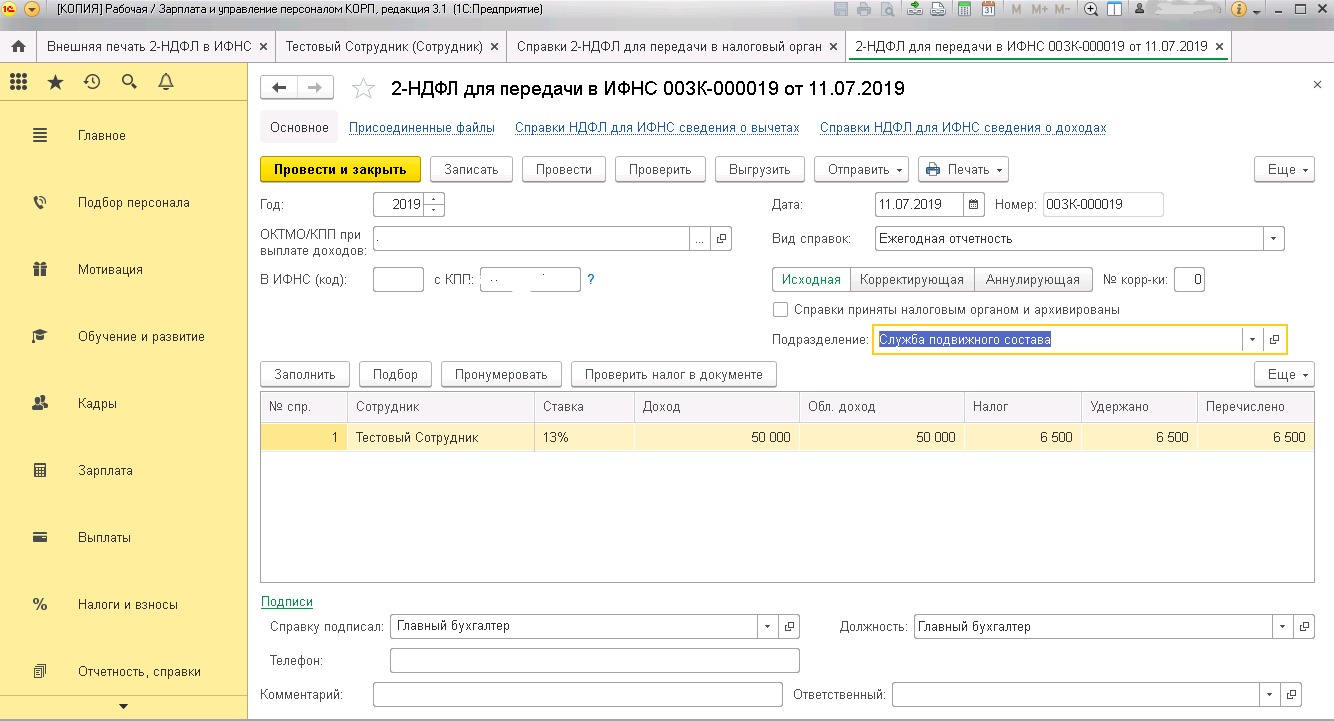Click the Проверить button

tap(660, 169)
